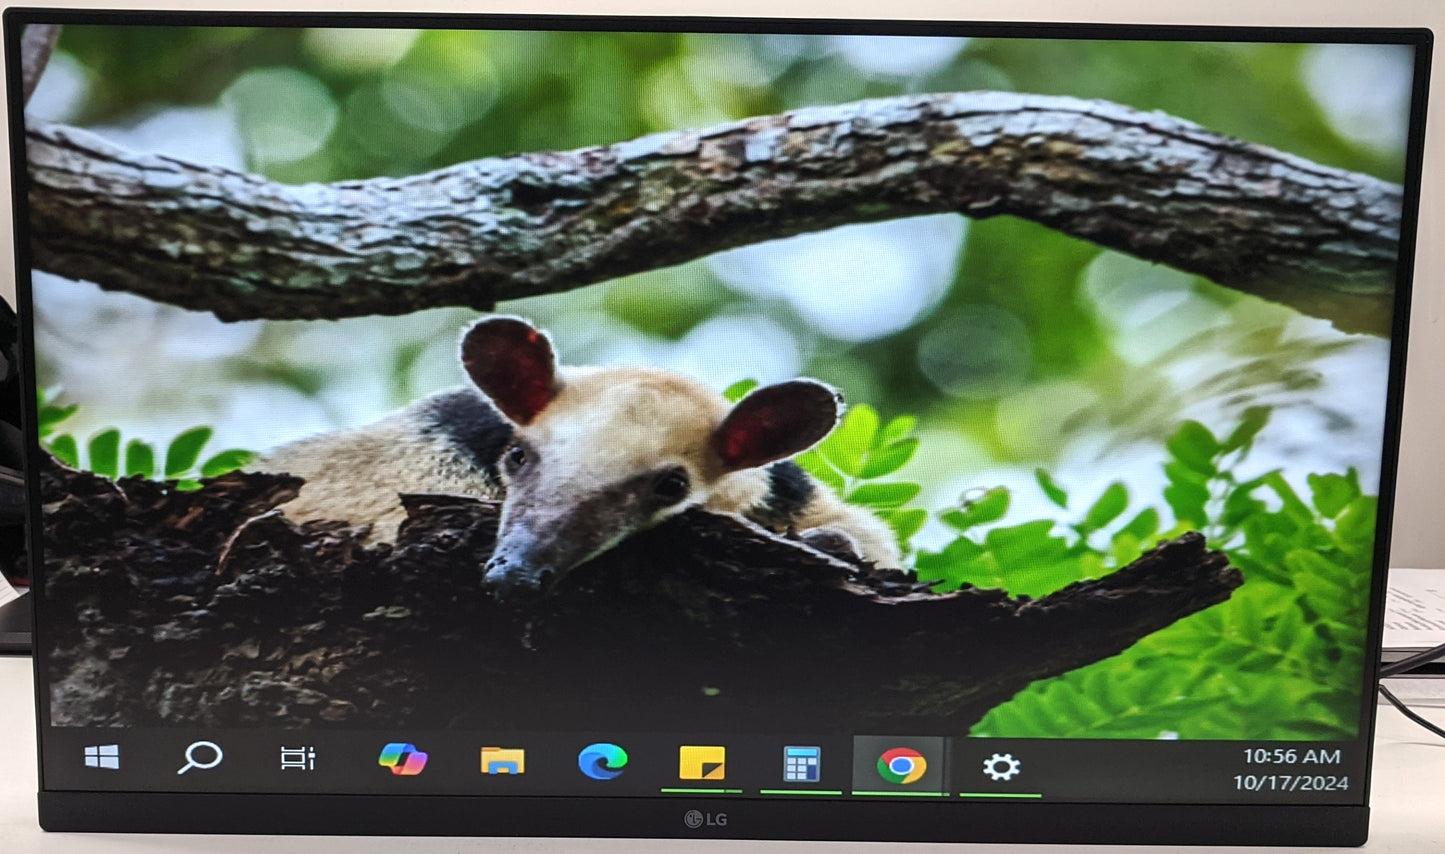
Task: Launch Microsoft Edge browser
Action: coord(602,762)
